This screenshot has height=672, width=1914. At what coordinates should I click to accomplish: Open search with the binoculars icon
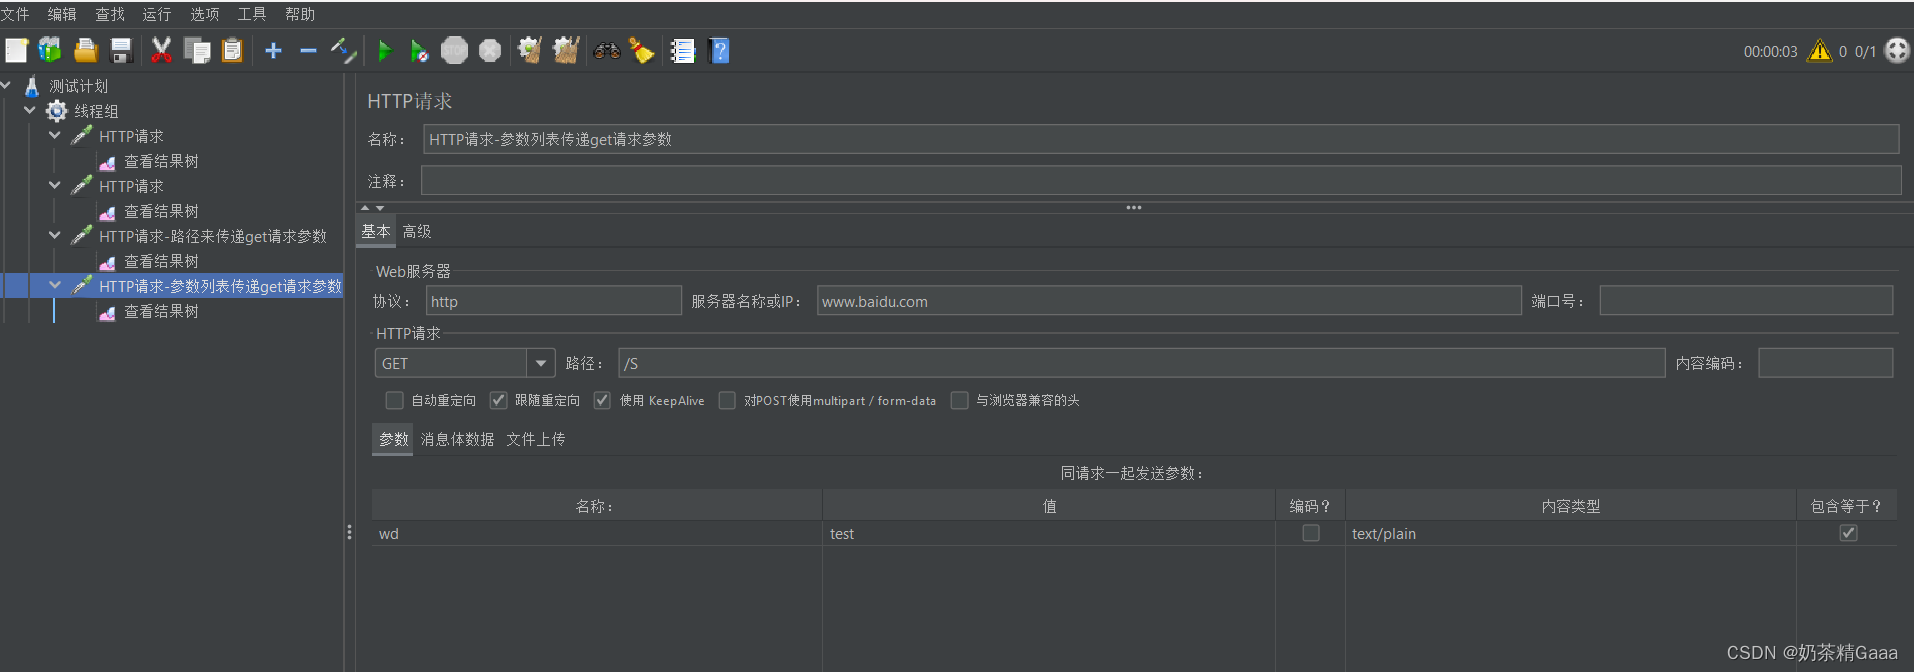(x=606, y=50)
